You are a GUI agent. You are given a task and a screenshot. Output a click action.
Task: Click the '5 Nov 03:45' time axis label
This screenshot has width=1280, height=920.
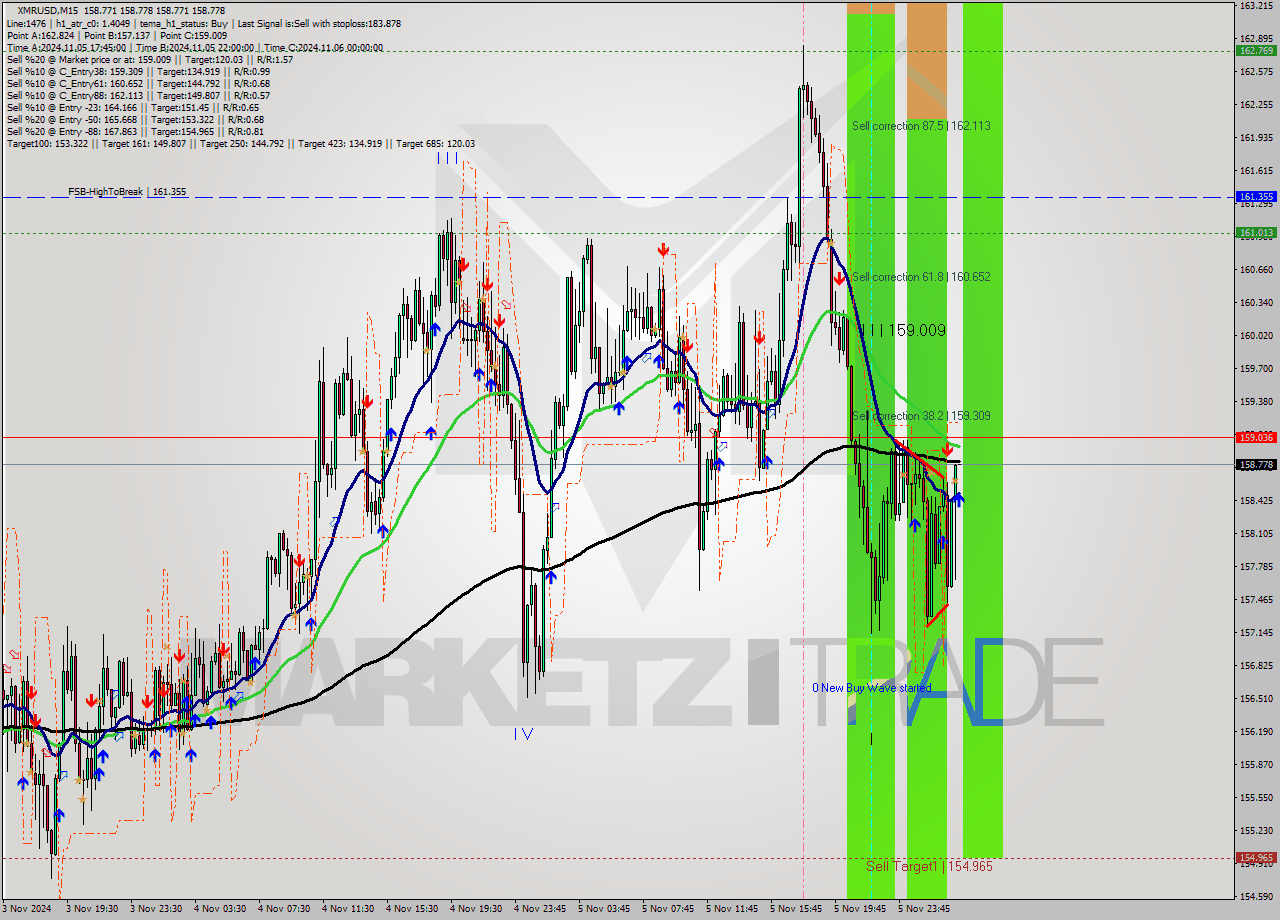pyautogui.click(x=604, y=909)
